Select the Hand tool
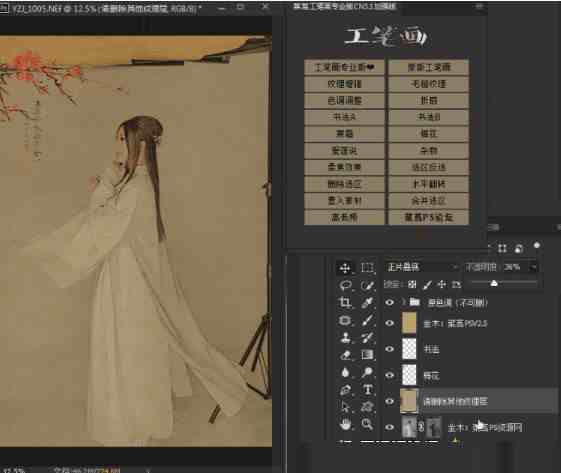561x473 pixels. pos(345,424)
